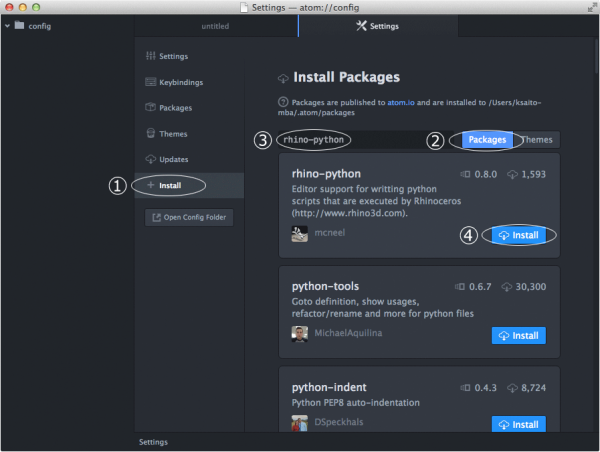This screenshot has width=600, height=452.
Task: Select the config folder icon
Action: tap(19, 26)
